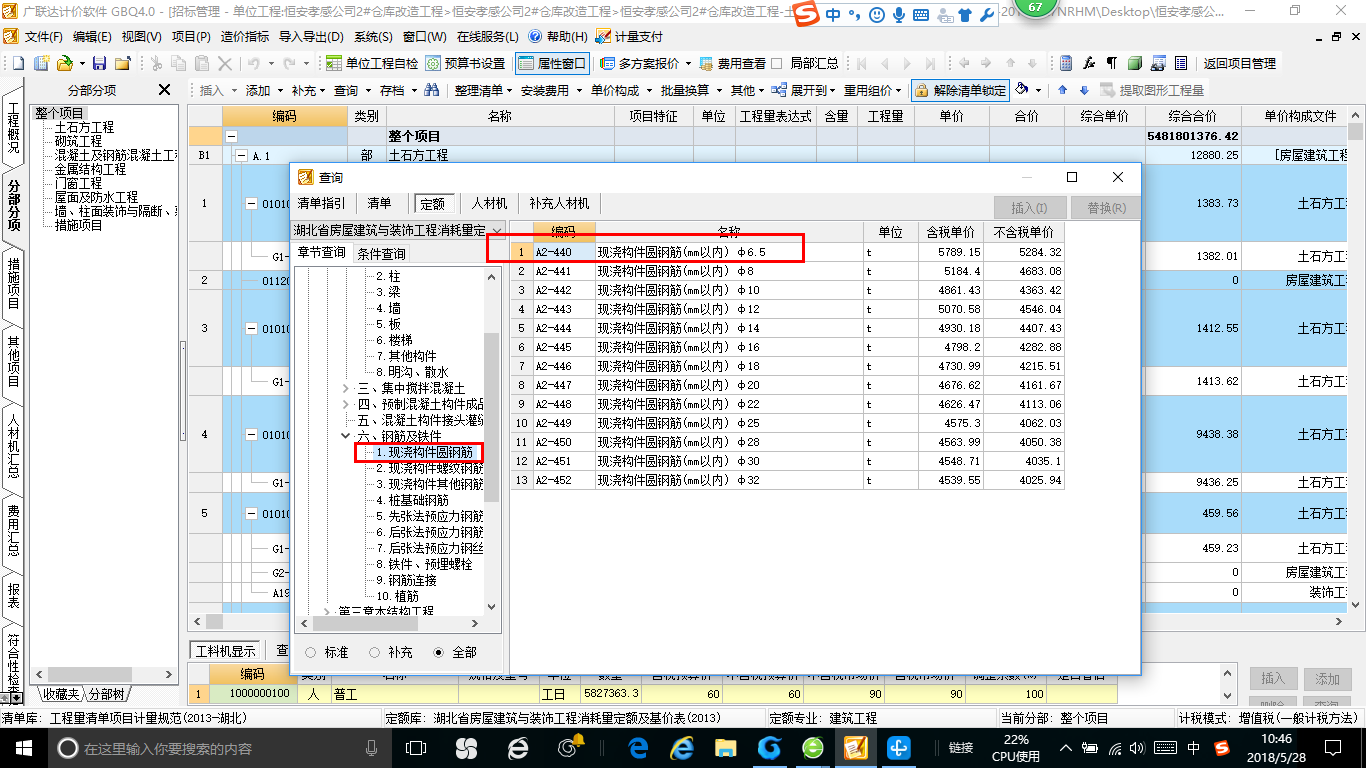Click the 不含税单价 column header

(1023, 231)
